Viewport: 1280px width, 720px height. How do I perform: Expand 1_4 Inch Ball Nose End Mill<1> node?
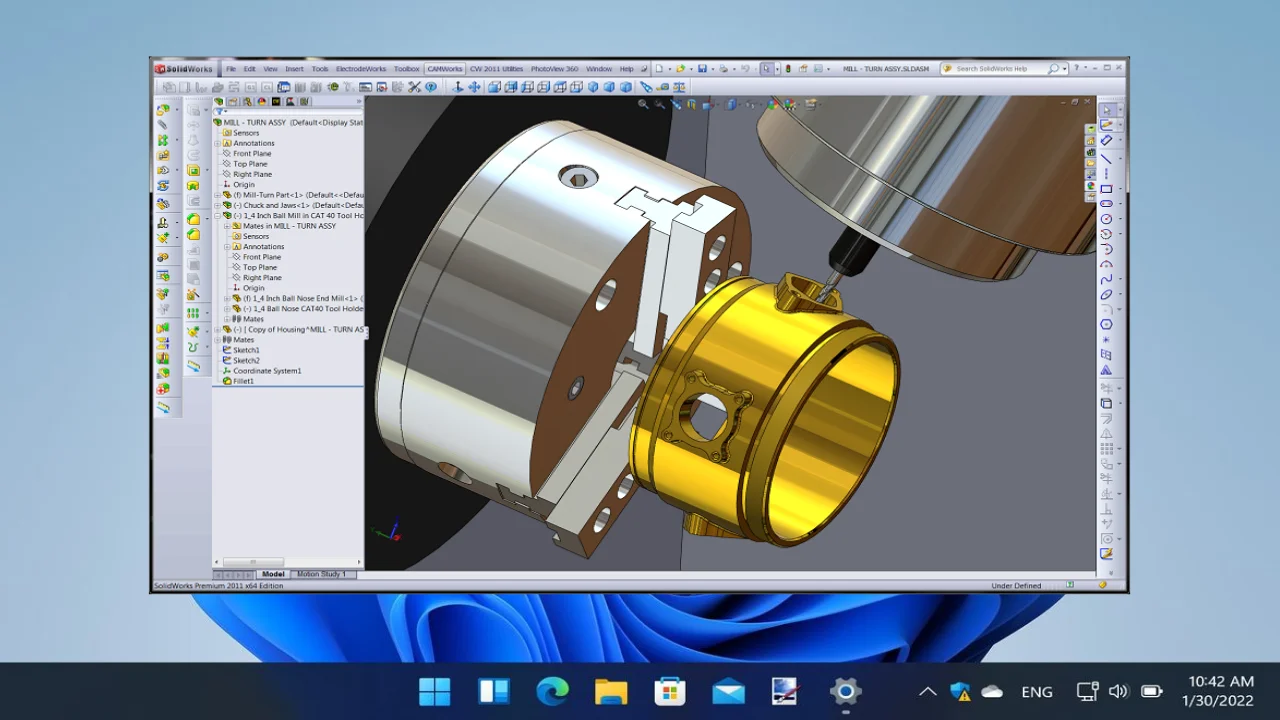(x=227, y=298)
